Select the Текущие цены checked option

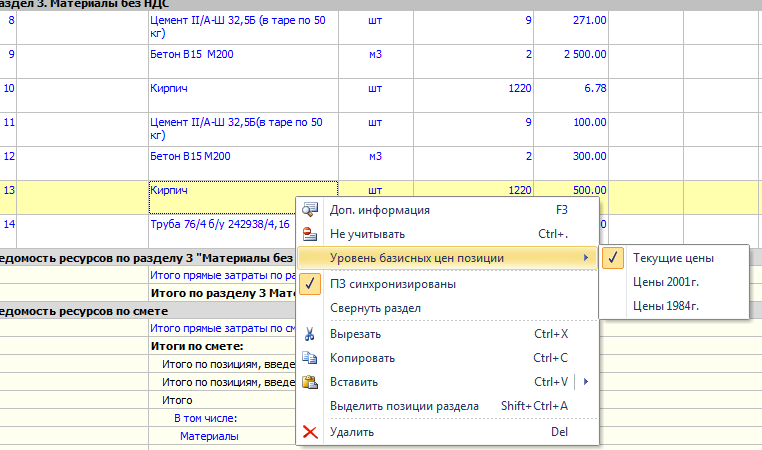[x=673, y=258]
